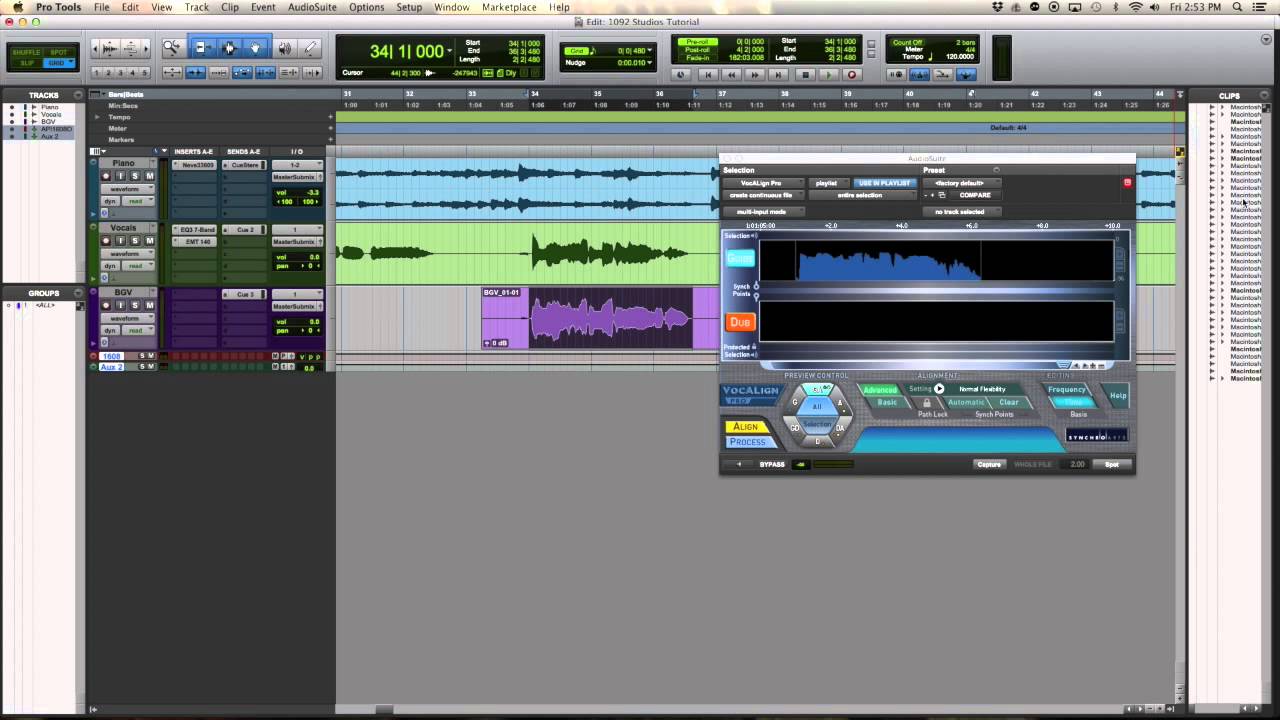
Task: Select the Zoomer tool in the toolbar
Action: [172, 47]
